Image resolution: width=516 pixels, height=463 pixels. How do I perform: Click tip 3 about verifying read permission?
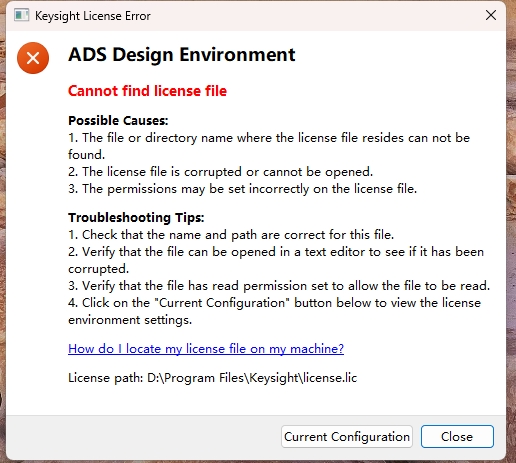(279, 286)
